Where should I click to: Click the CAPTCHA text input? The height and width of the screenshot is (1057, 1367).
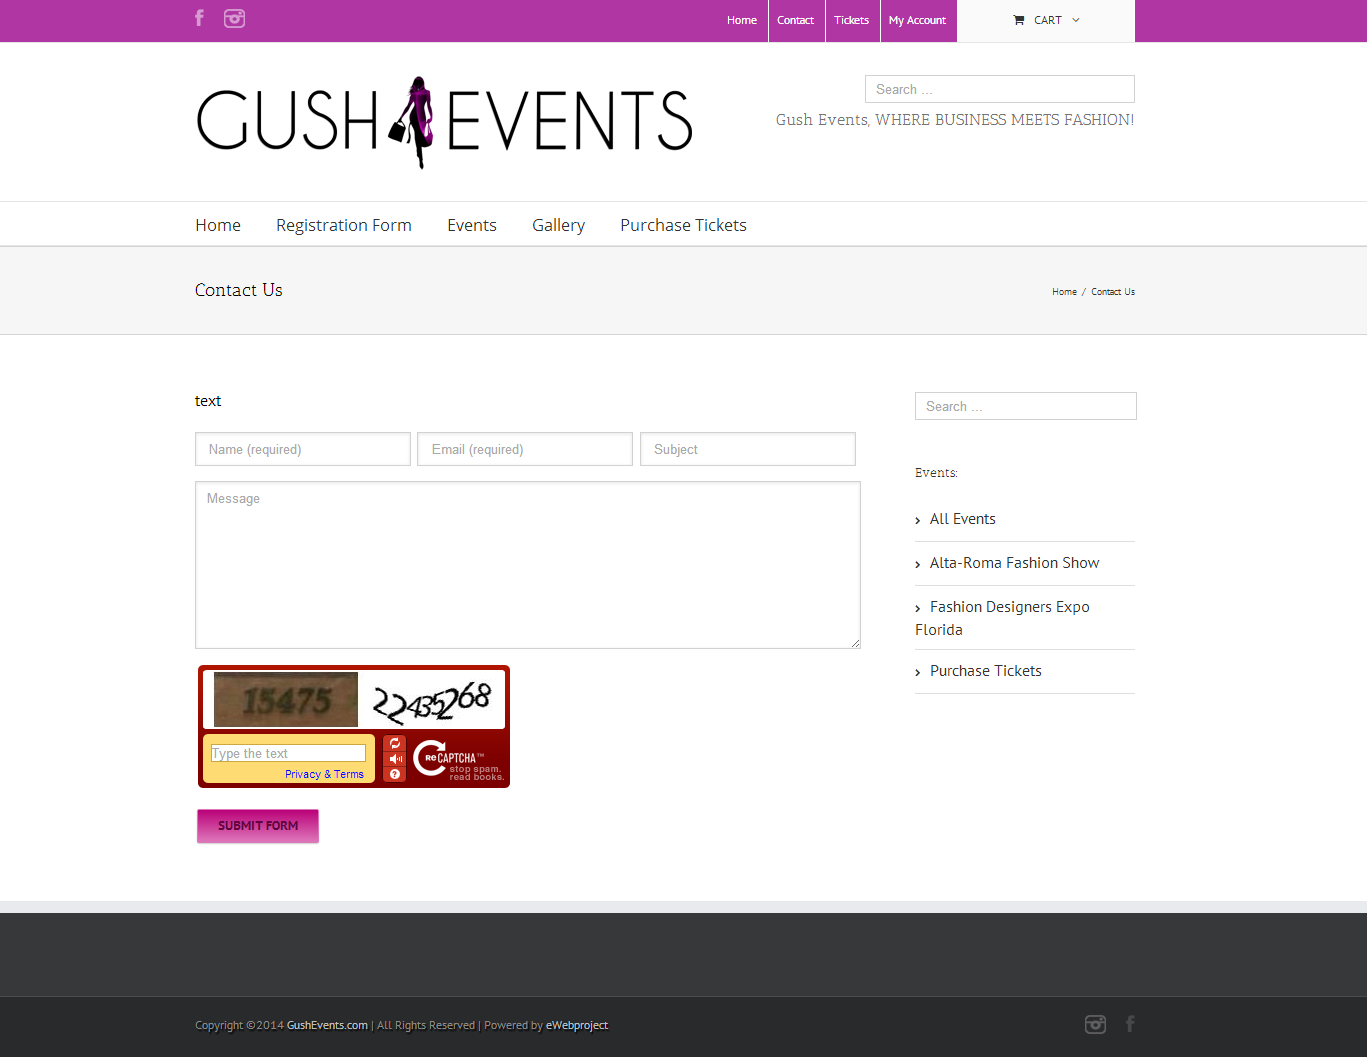[288, 753]
